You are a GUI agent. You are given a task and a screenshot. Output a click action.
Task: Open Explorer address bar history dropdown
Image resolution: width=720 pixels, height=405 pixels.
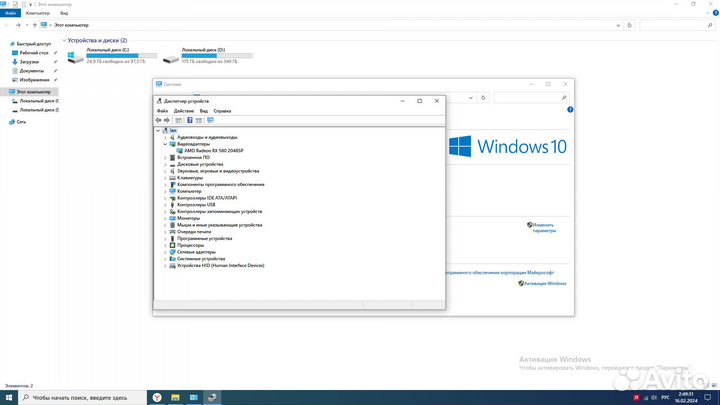tap(618, 25)
